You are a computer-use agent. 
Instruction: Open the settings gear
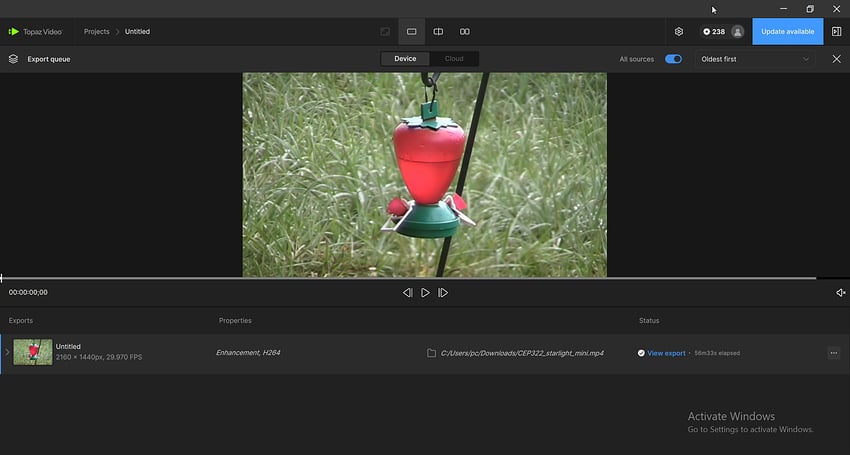(x=679, y=31)
